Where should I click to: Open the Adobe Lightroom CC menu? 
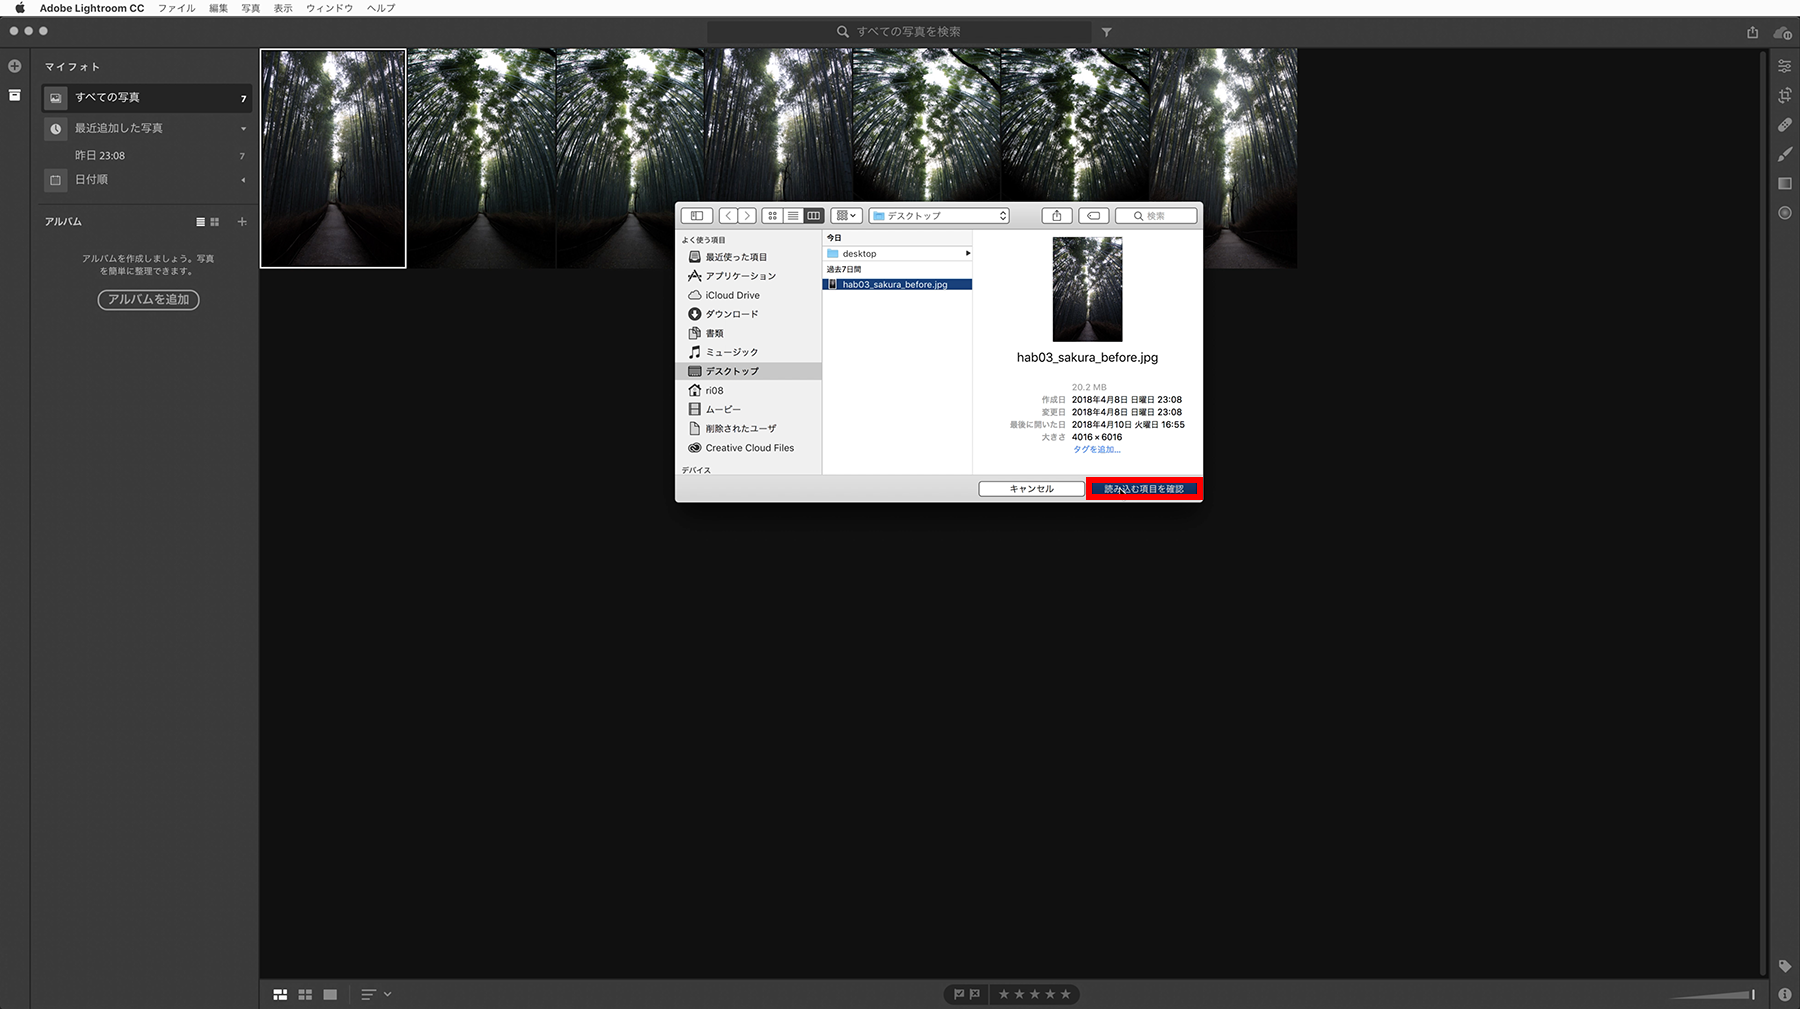92,8
